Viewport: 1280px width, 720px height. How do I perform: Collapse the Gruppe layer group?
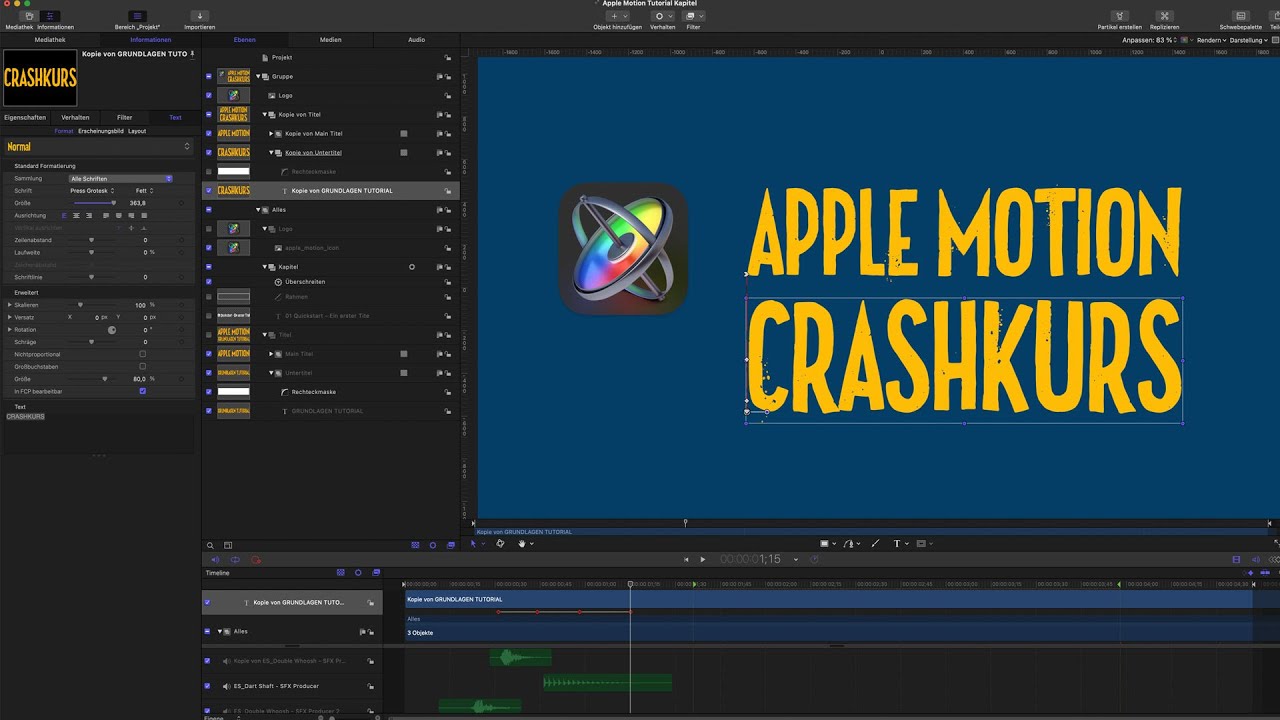(258, 76)
